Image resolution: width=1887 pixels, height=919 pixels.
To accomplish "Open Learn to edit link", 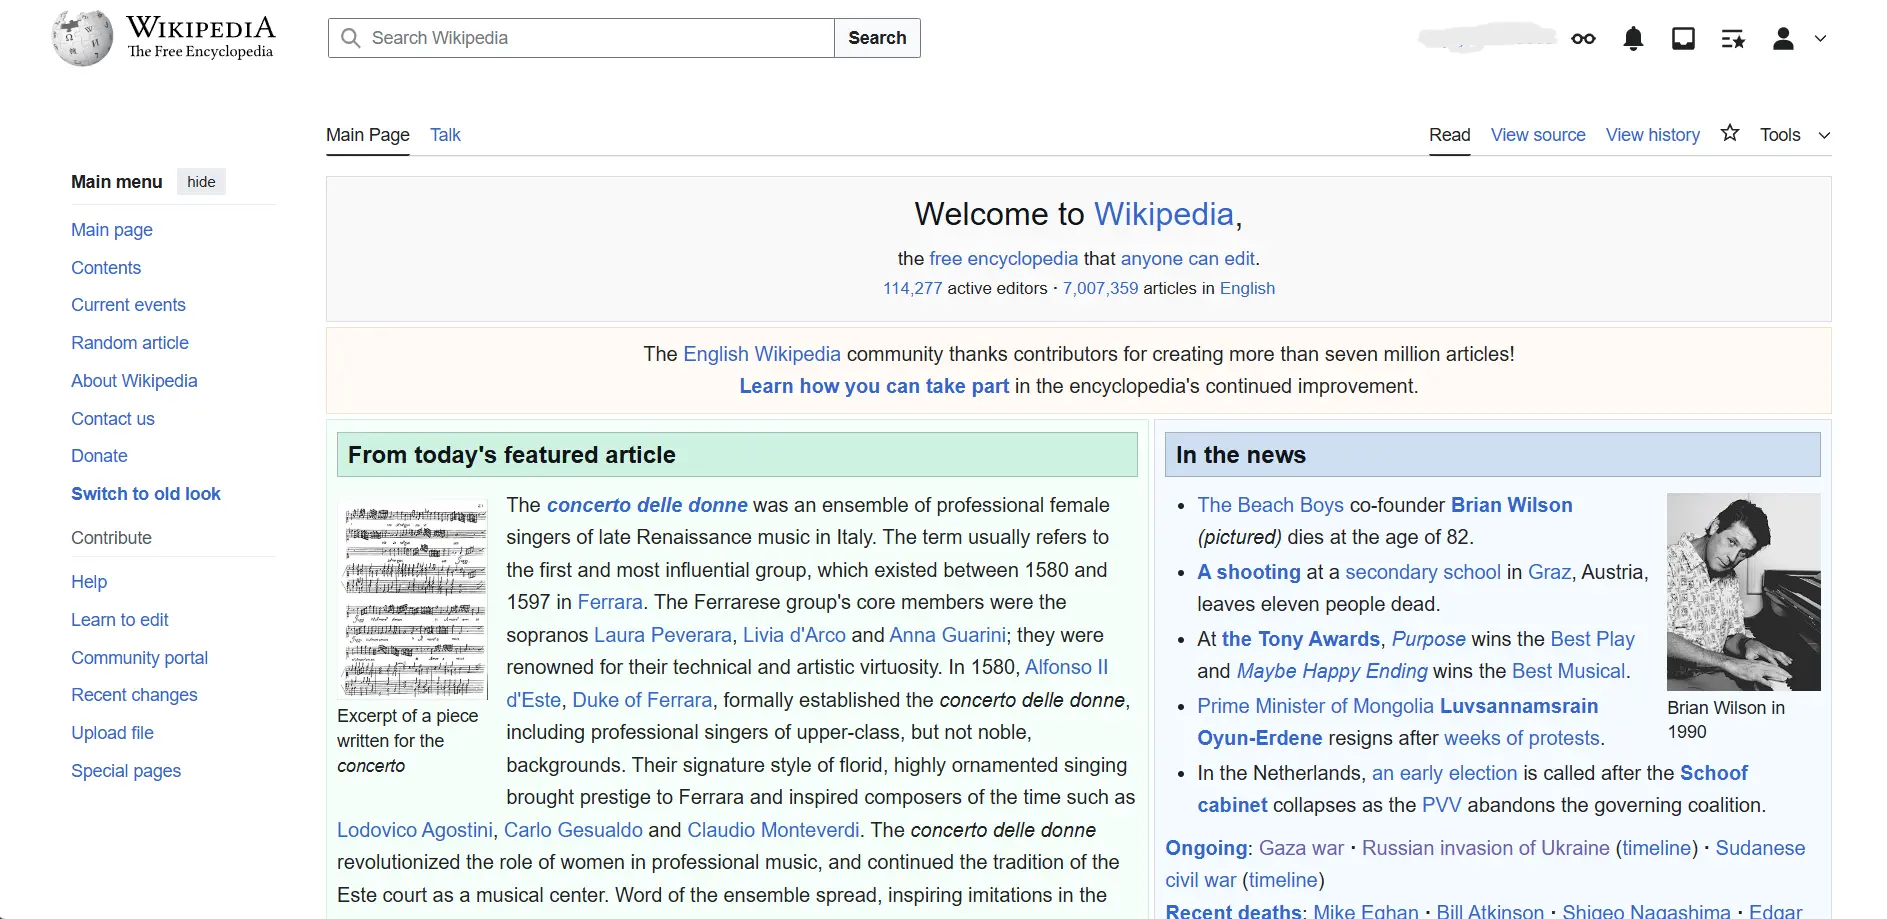I will pos(120,620).
